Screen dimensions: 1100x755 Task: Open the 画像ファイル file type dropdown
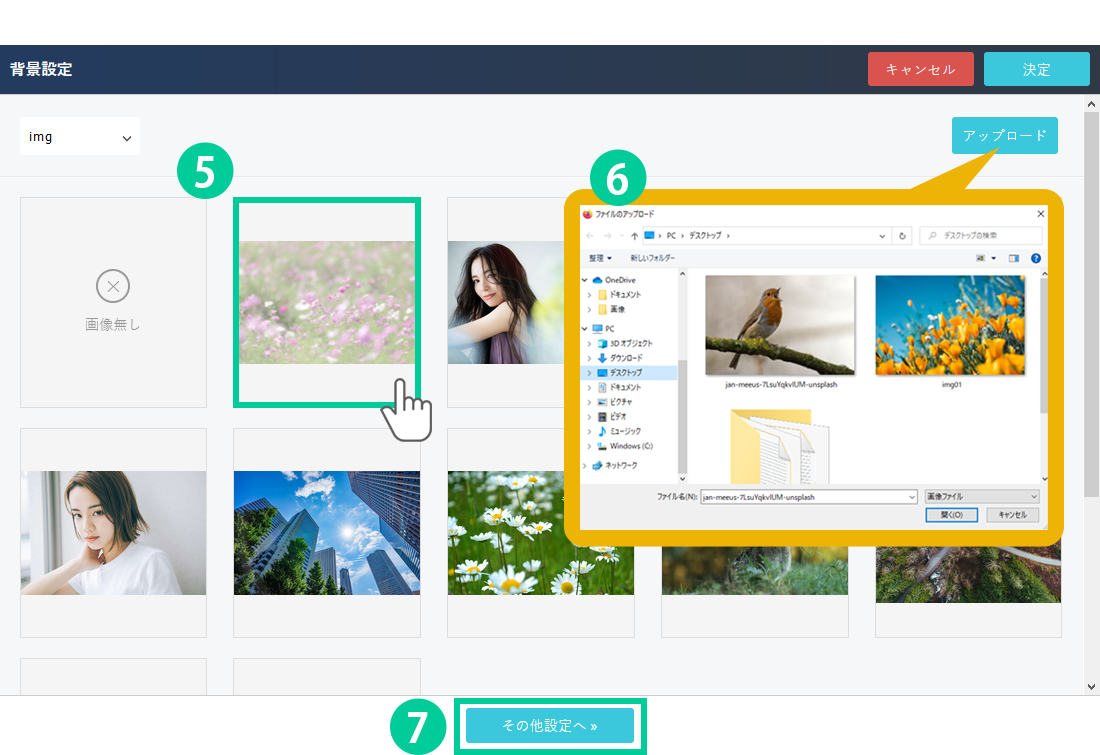click(982, 496)
